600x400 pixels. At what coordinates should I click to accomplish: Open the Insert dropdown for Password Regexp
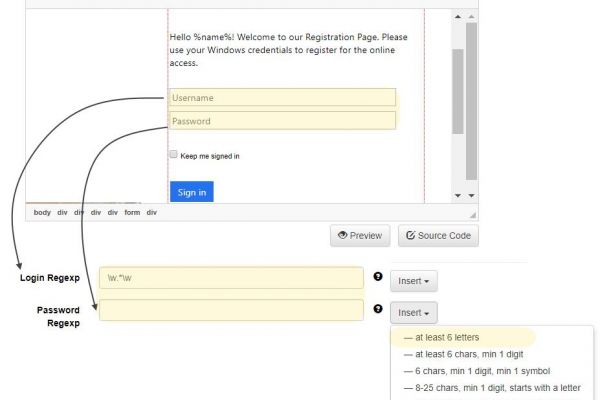coord(413,313)
